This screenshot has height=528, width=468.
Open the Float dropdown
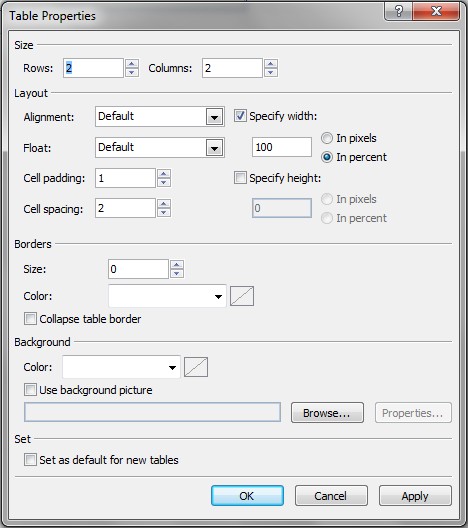click(215, 147)
